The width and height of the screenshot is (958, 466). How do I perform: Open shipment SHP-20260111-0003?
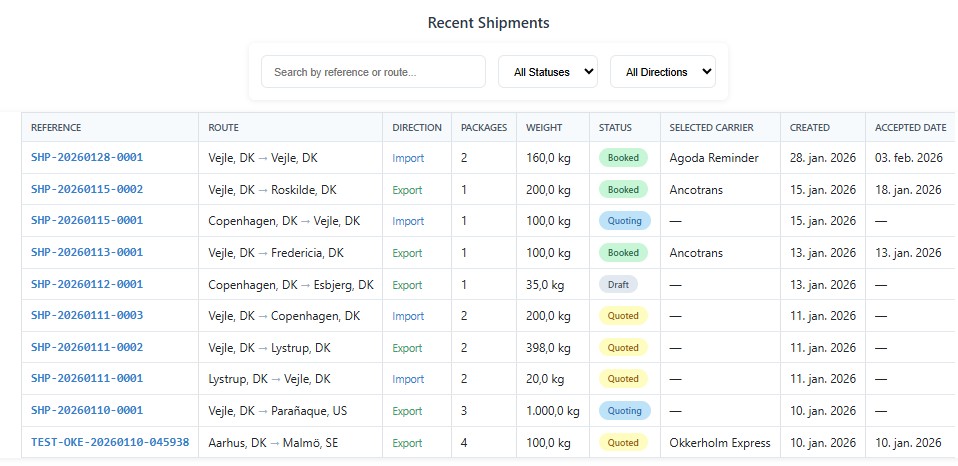click(87, 316)
